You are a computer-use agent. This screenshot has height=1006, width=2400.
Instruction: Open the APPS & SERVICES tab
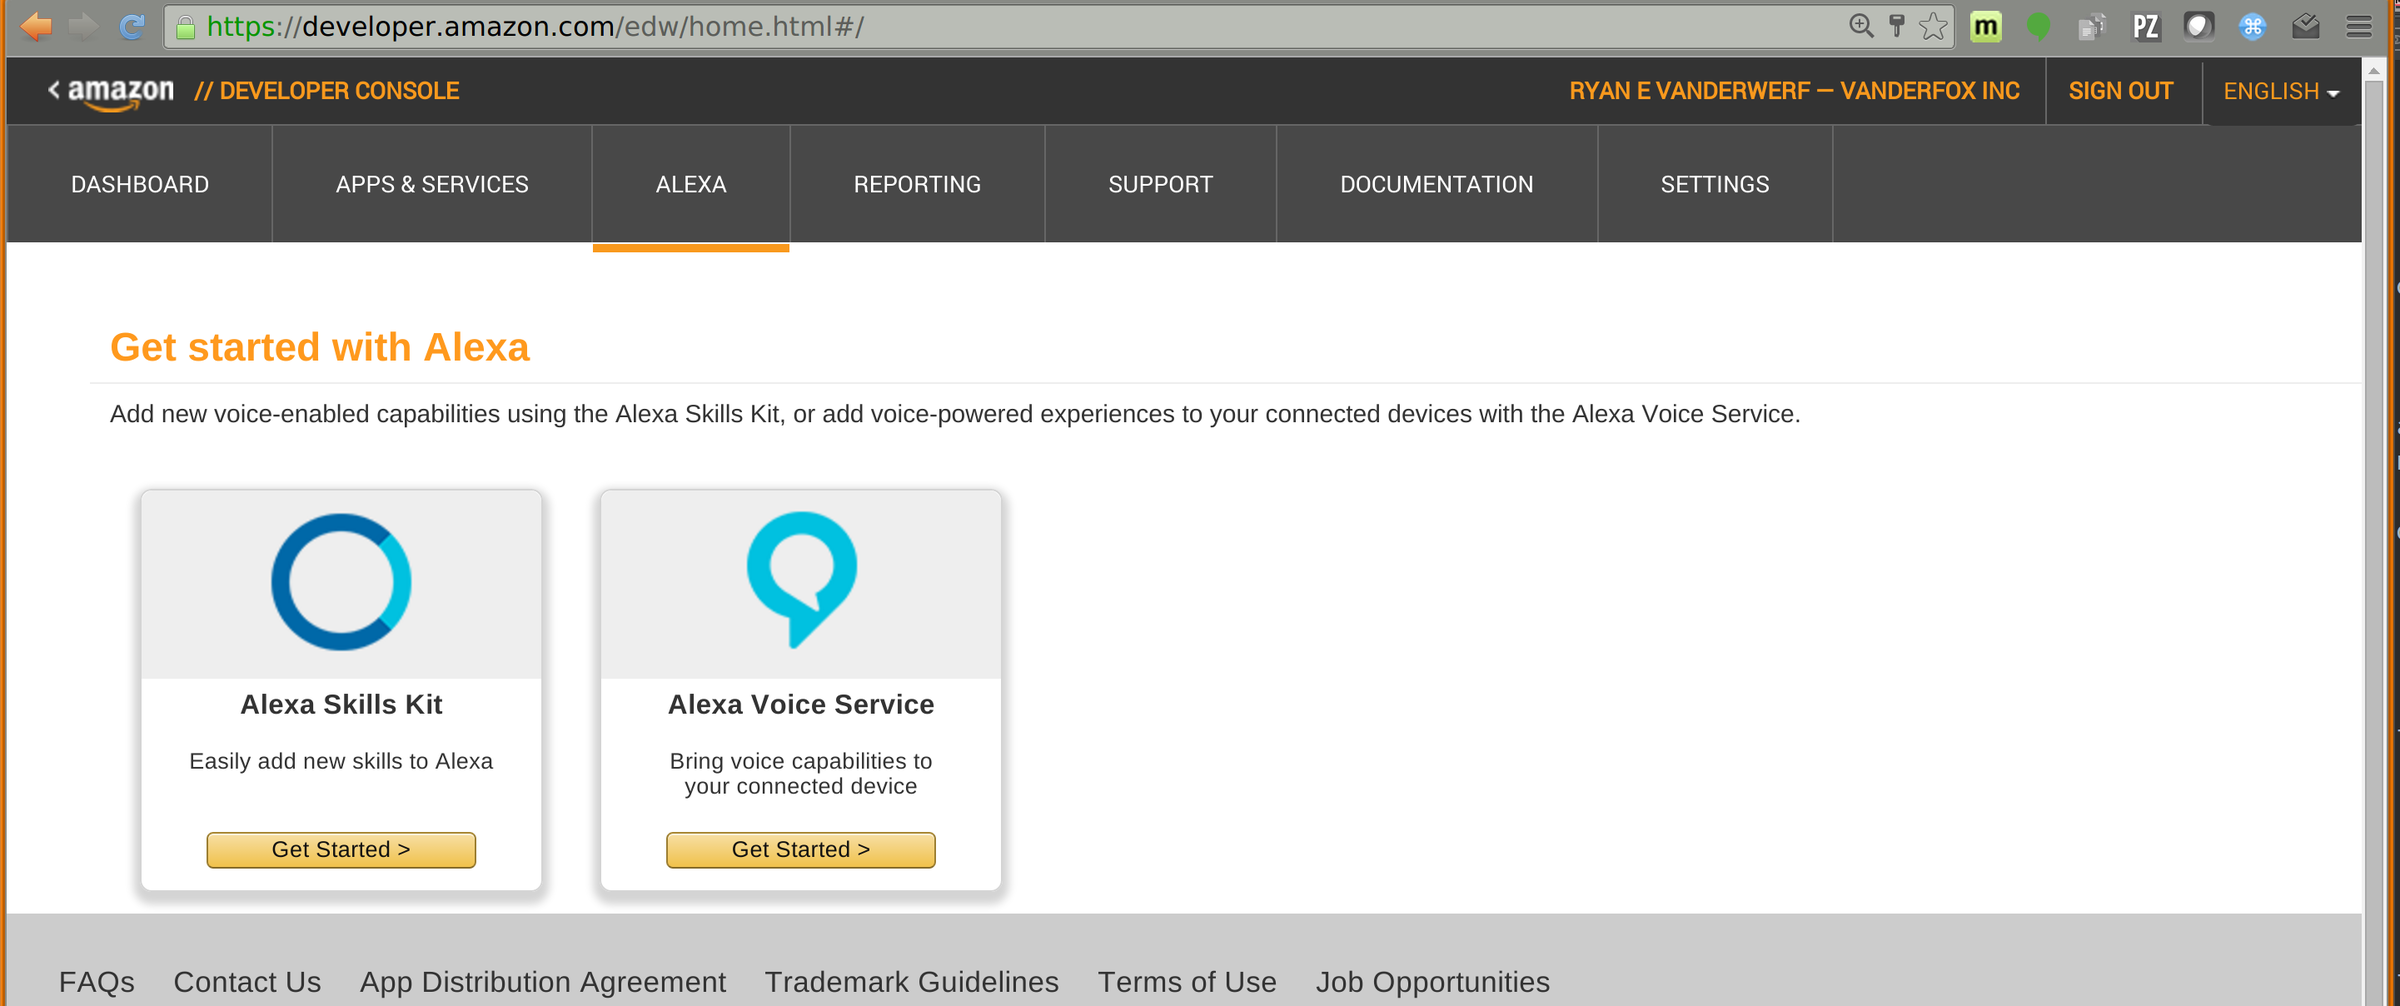(x=432, y=184)
